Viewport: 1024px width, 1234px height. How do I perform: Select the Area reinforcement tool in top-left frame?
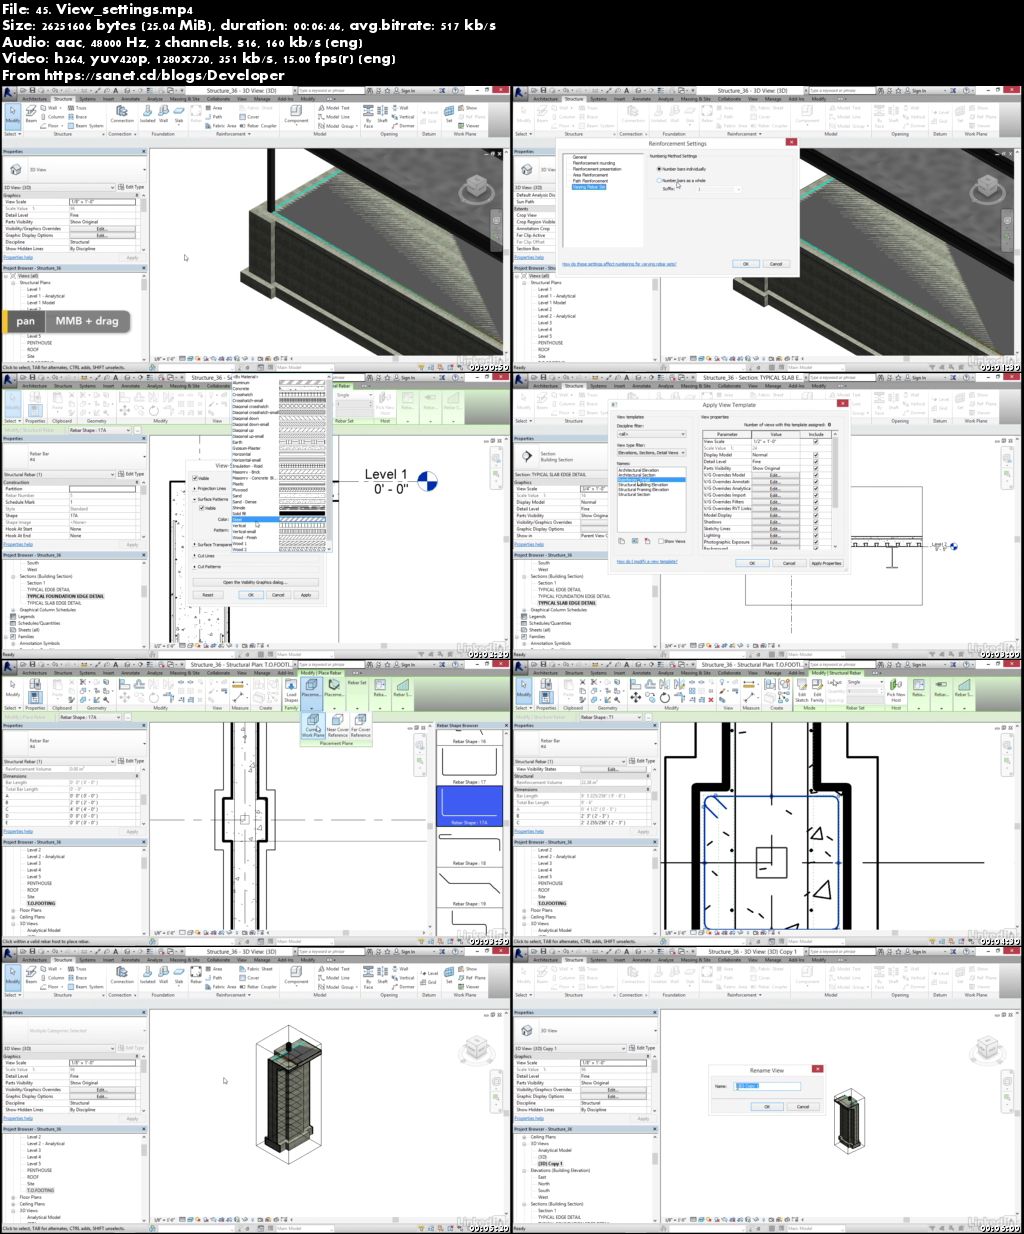click(x=215, y=108)
